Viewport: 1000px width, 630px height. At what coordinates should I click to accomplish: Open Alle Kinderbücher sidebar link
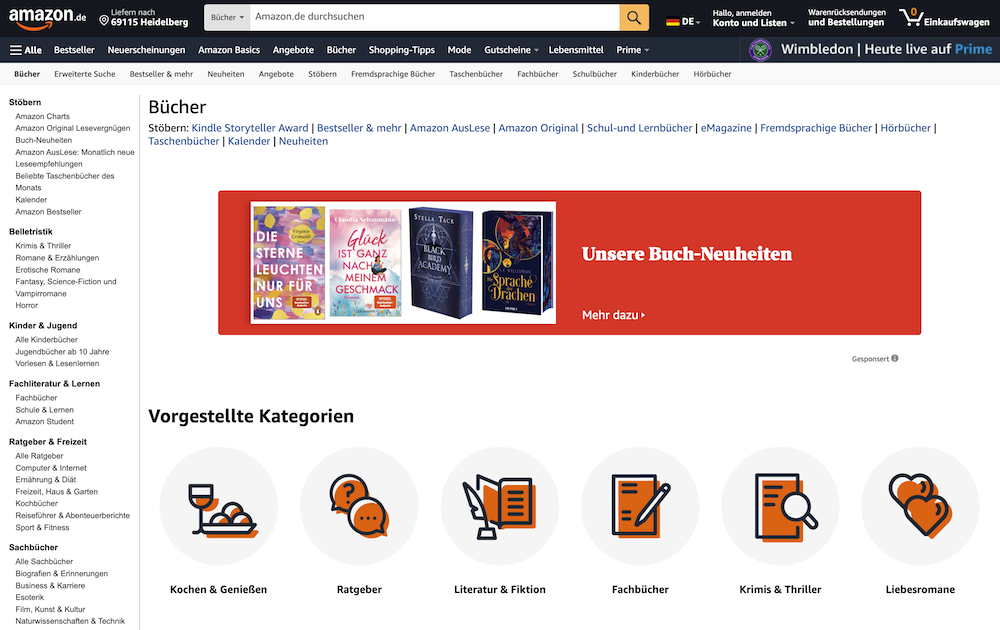(x=47, y=340)
